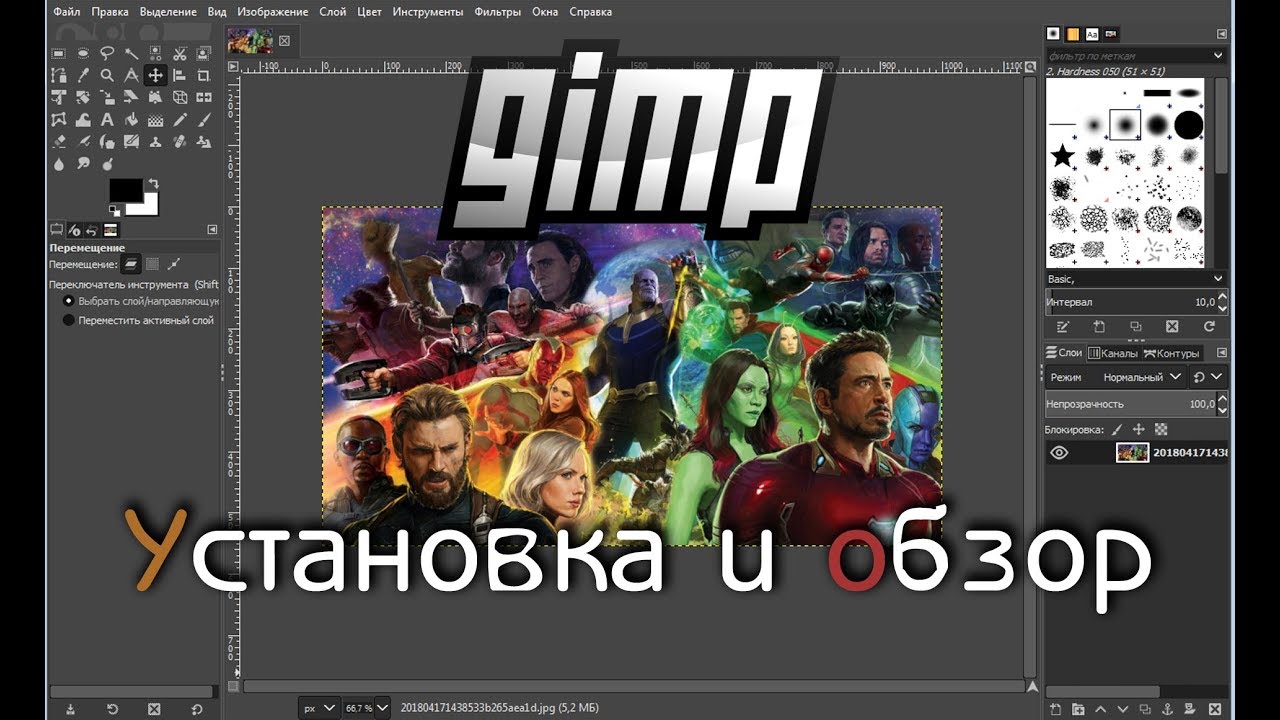Set move mode to path
Viewport: 1280px width, 720px height.
174,264
